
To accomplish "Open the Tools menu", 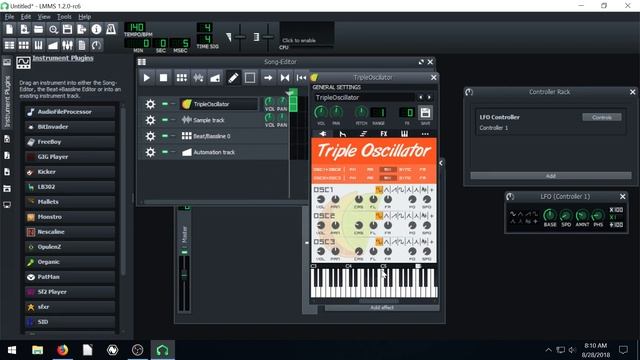I will [64, 17].
